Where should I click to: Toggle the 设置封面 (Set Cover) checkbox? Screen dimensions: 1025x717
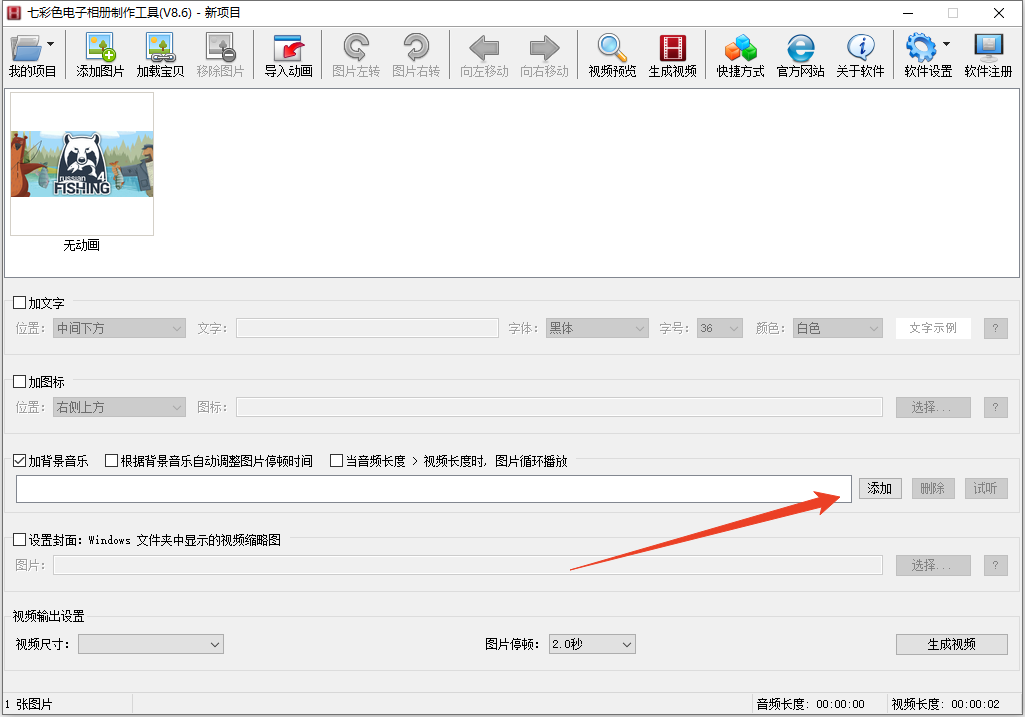[20, 540]
